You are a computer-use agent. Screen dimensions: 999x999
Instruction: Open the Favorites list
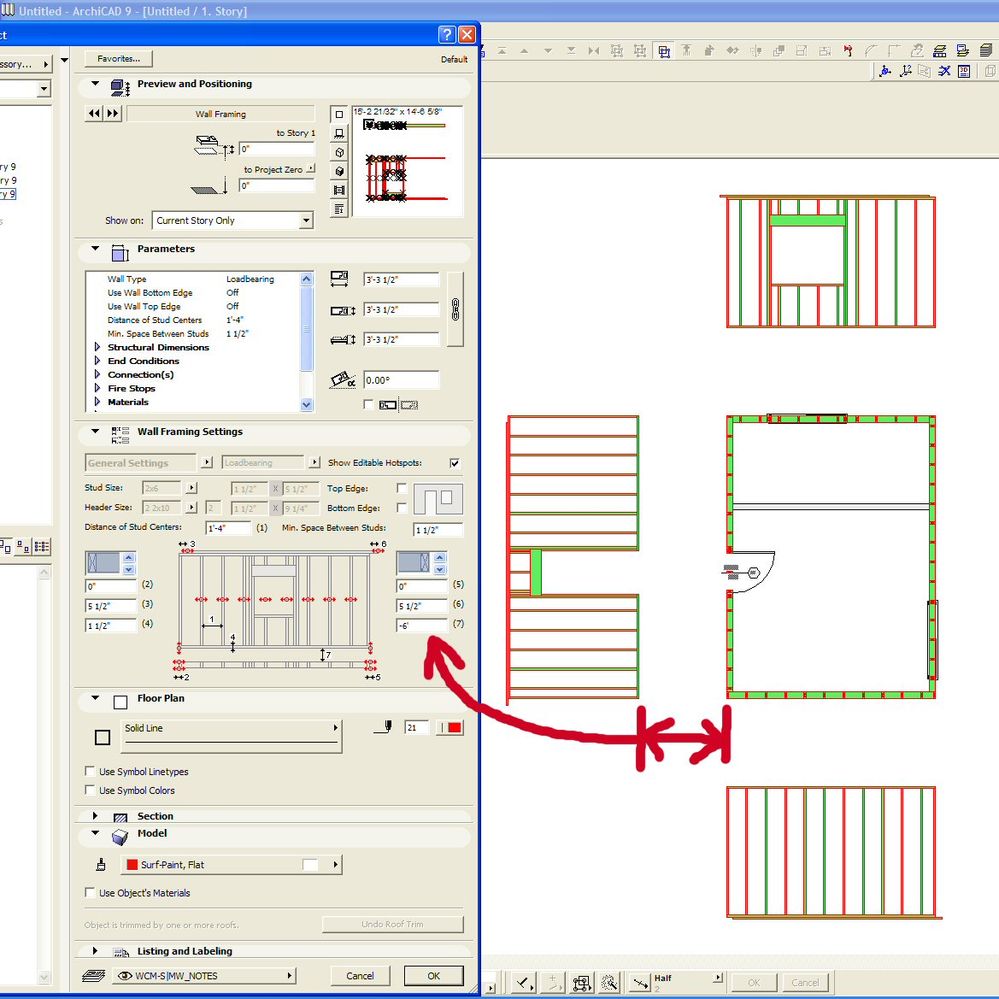click(119, 59)
